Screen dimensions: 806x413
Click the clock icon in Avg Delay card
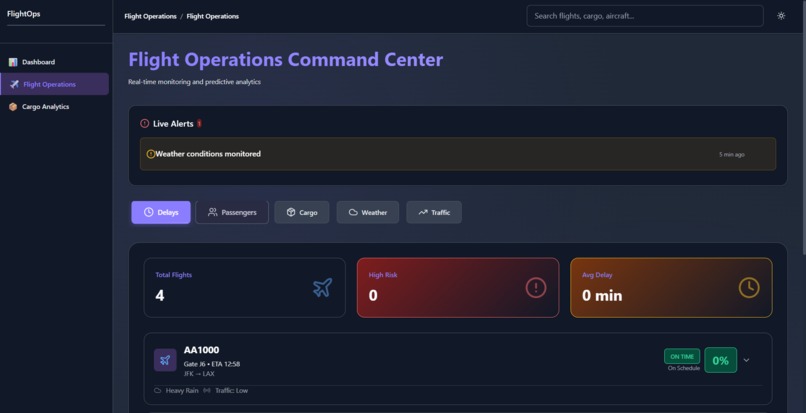(749, 288)
